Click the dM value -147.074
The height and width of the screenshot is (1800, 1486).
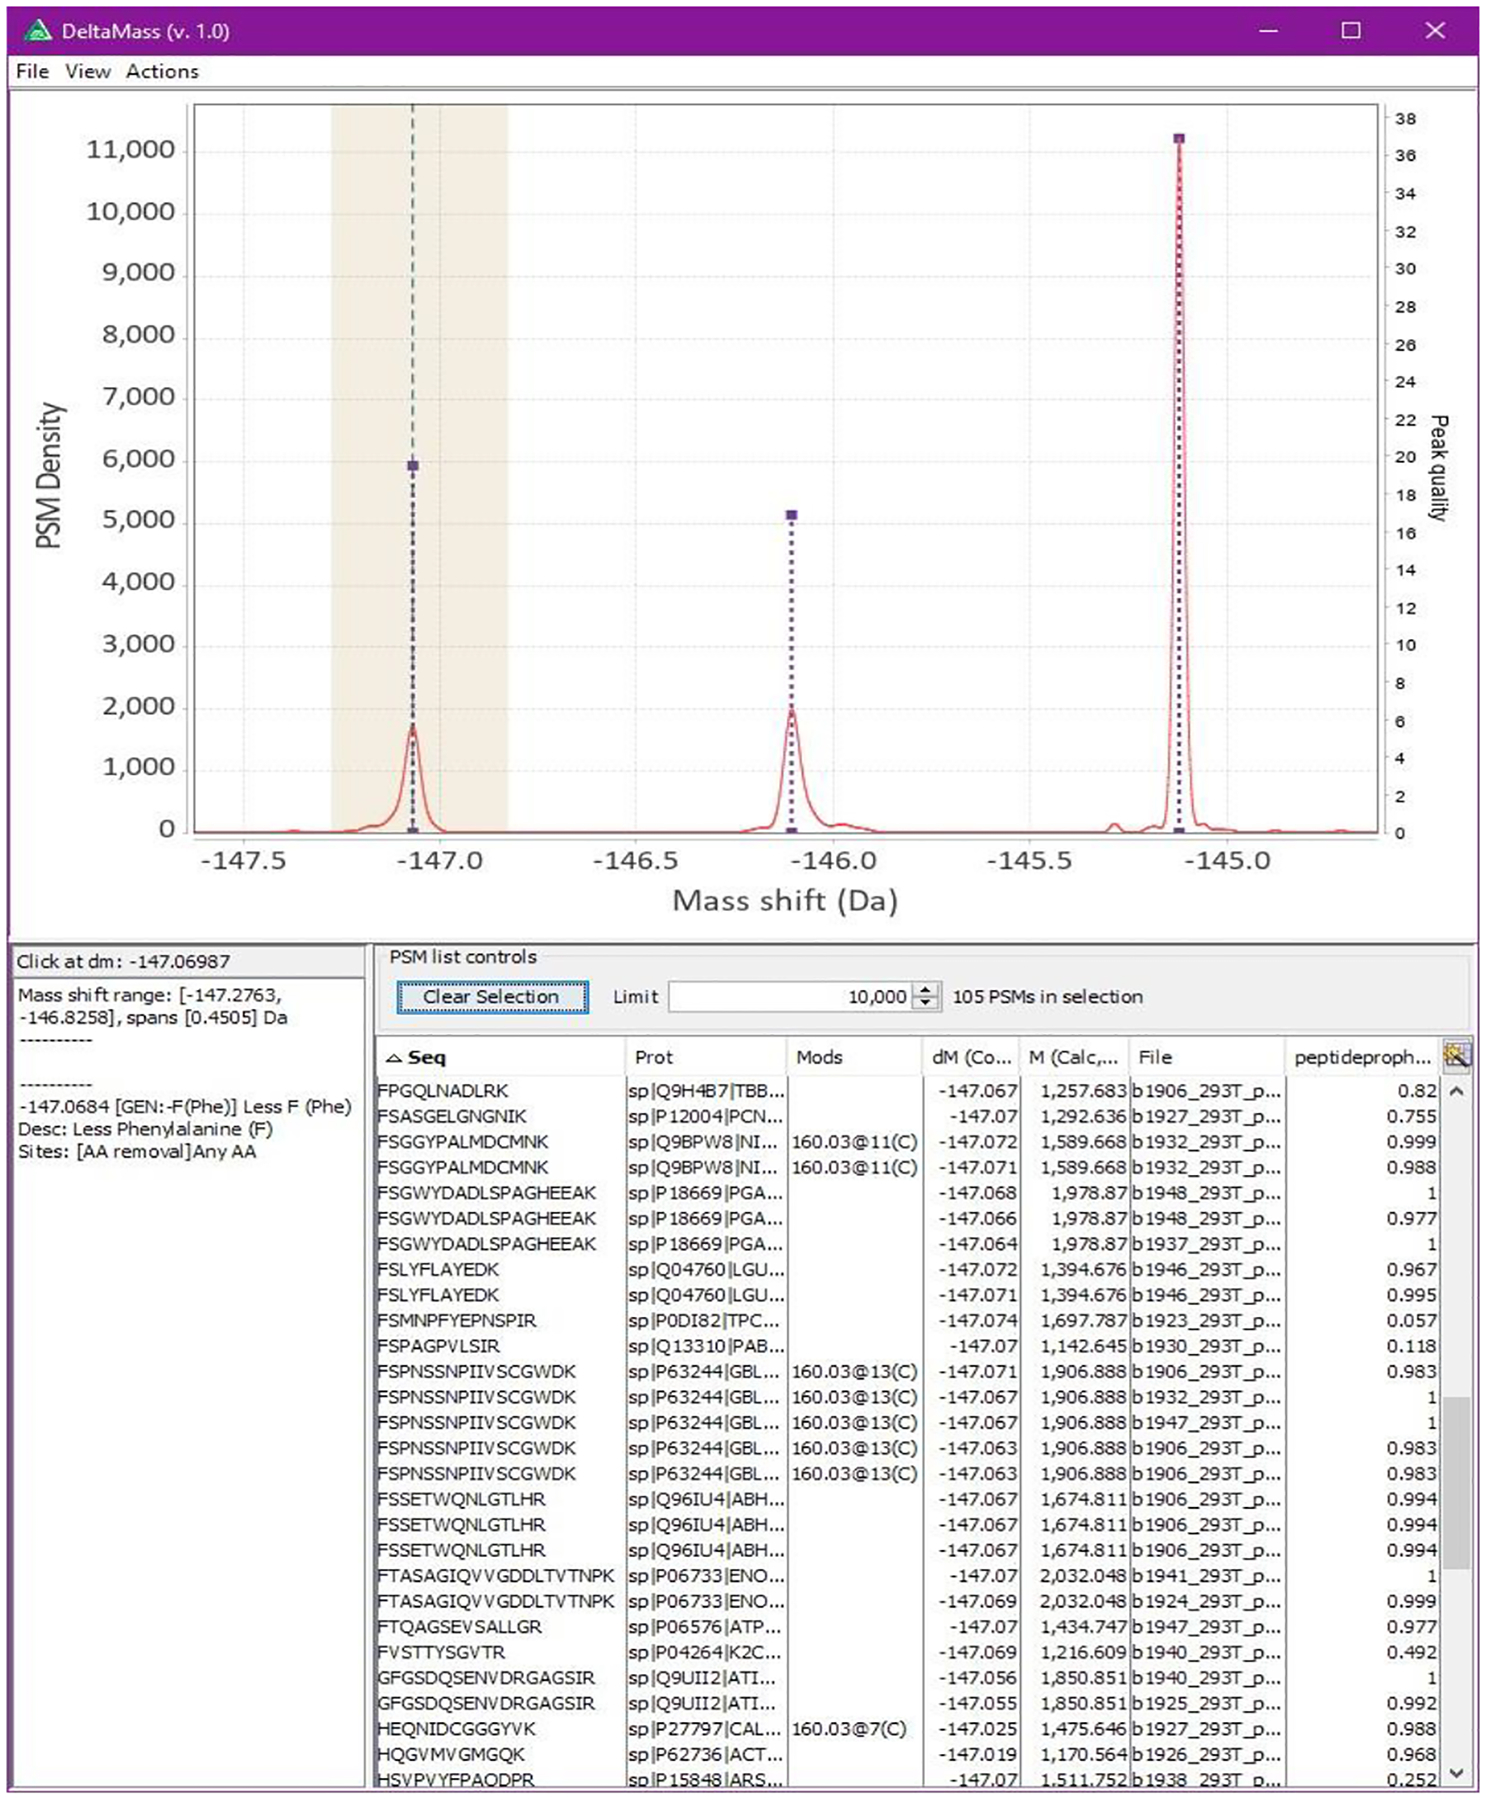point(977,1320)
